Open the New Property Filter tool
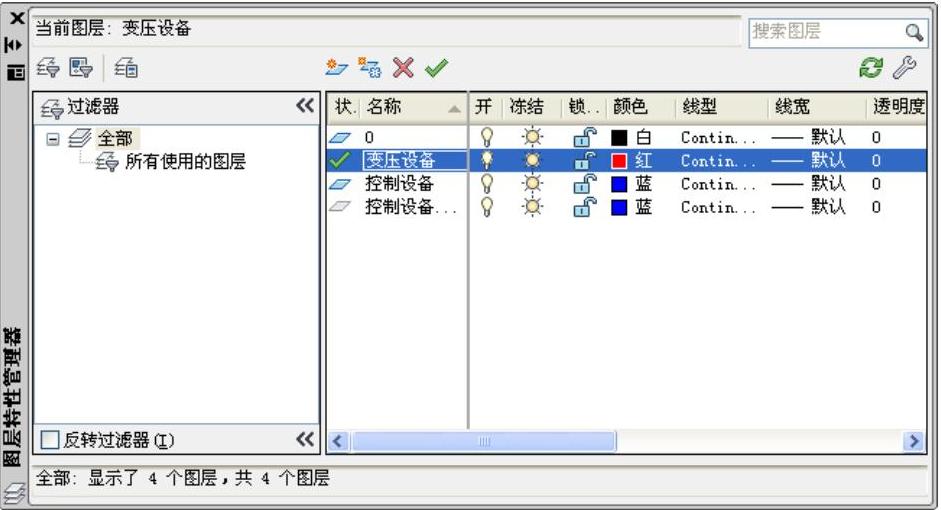This screenshot has width=941, height=510. coord(48,67)
